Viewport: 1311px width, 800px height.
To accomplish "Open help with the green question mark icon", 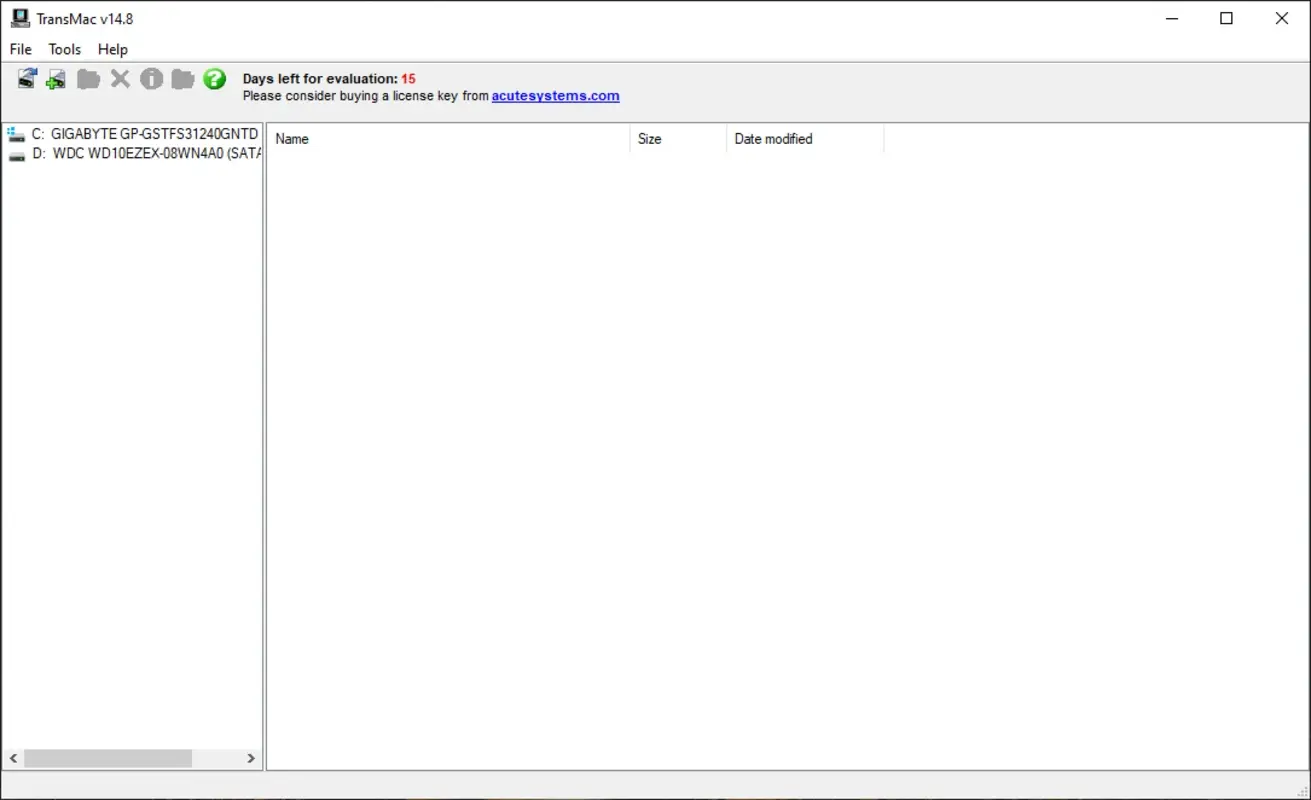I will 214,78.
